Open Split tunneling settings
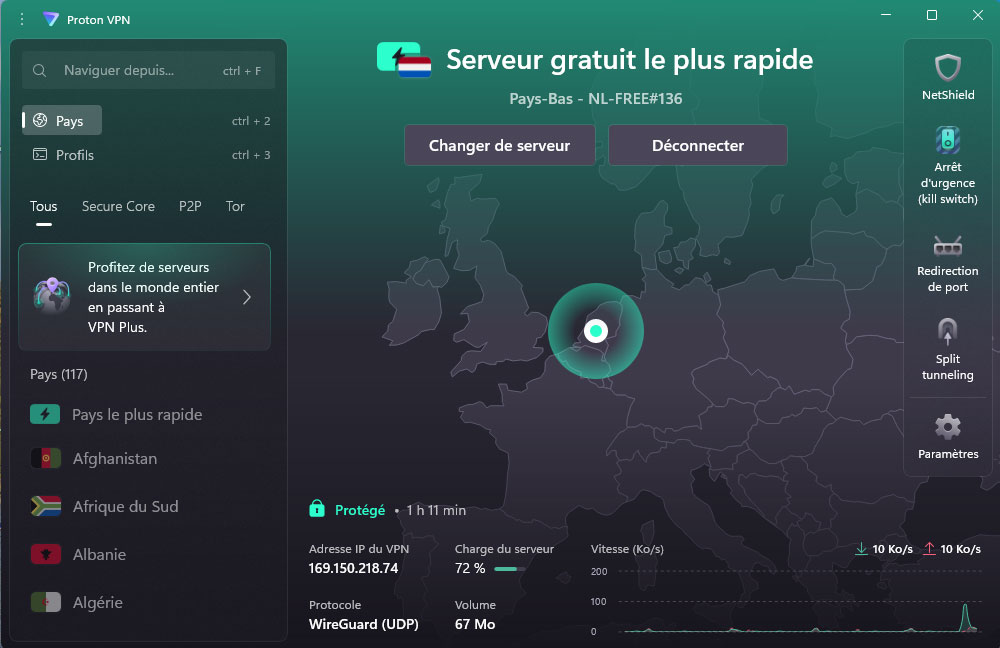The height and width of the screenshot is (648, 1000). click(948, 350)
